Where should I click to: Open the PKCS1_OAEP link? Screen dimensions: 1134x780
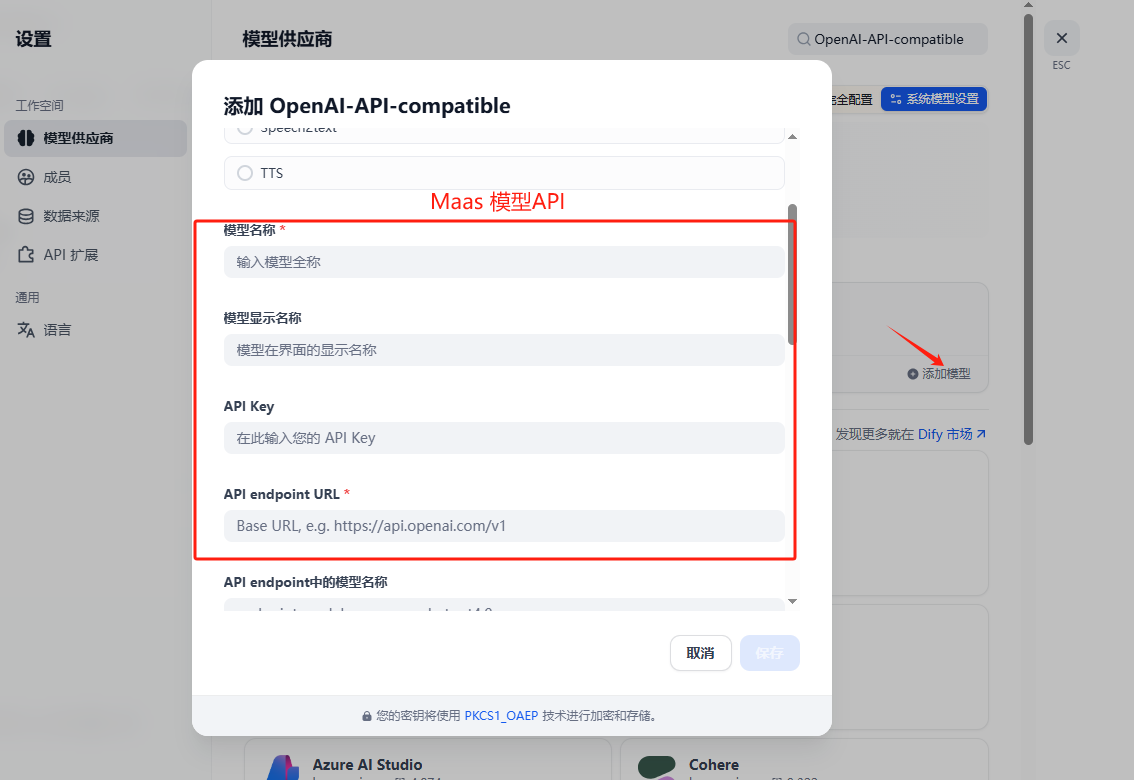pyautogui.click(x=501, y=716)
